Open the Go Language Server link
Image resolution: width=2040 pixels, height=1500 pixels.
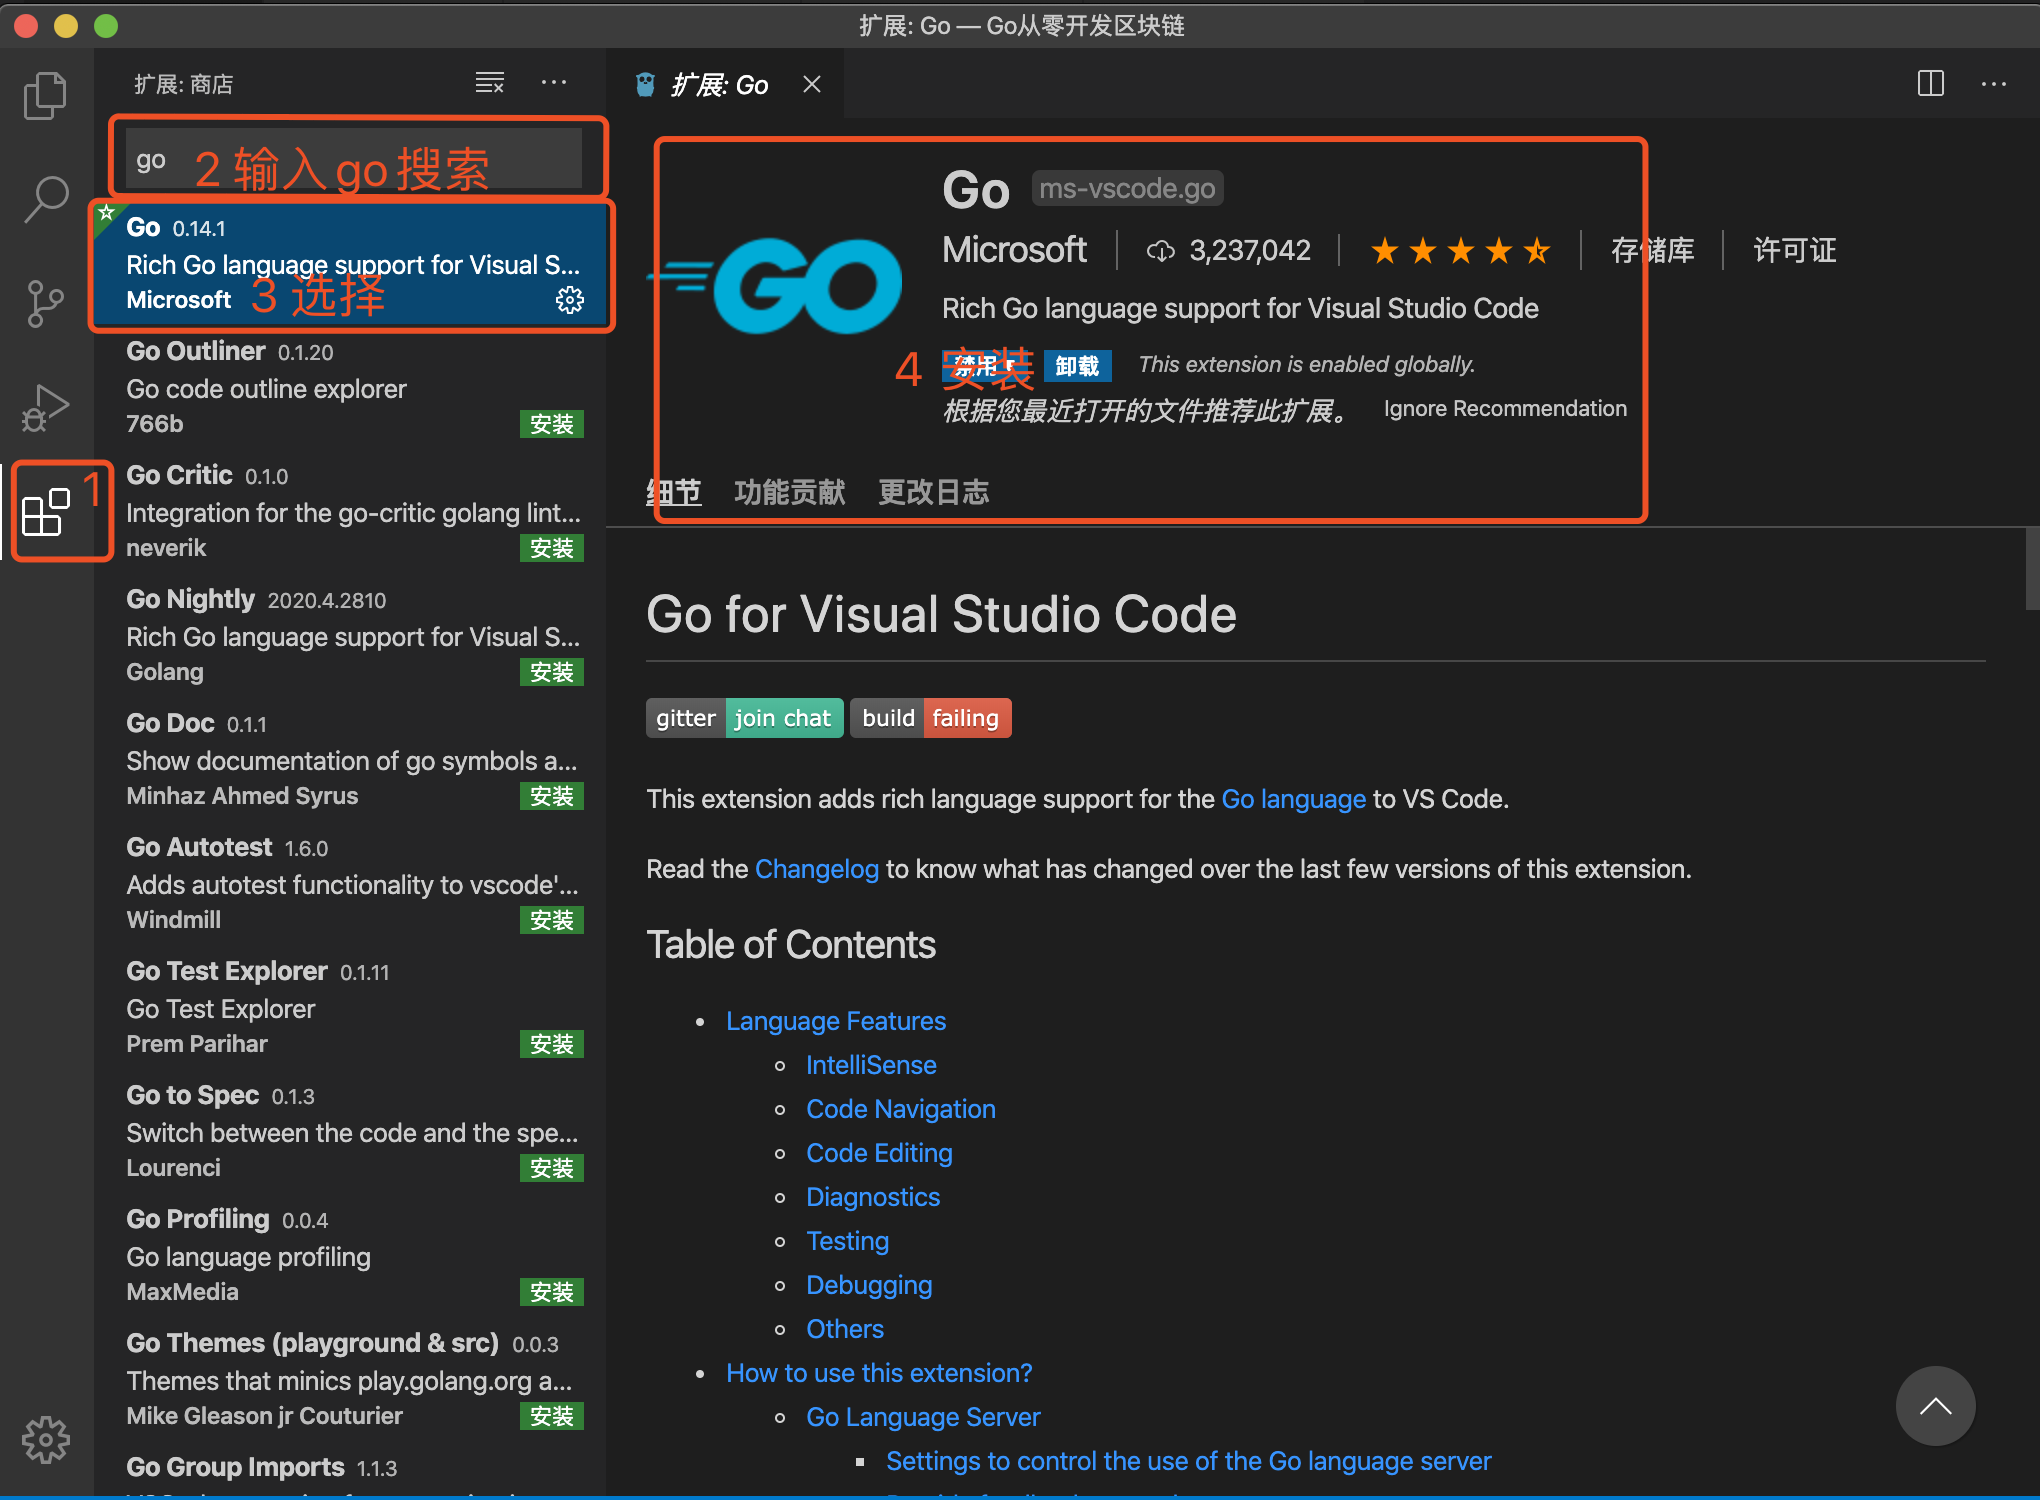(923, 1417)
